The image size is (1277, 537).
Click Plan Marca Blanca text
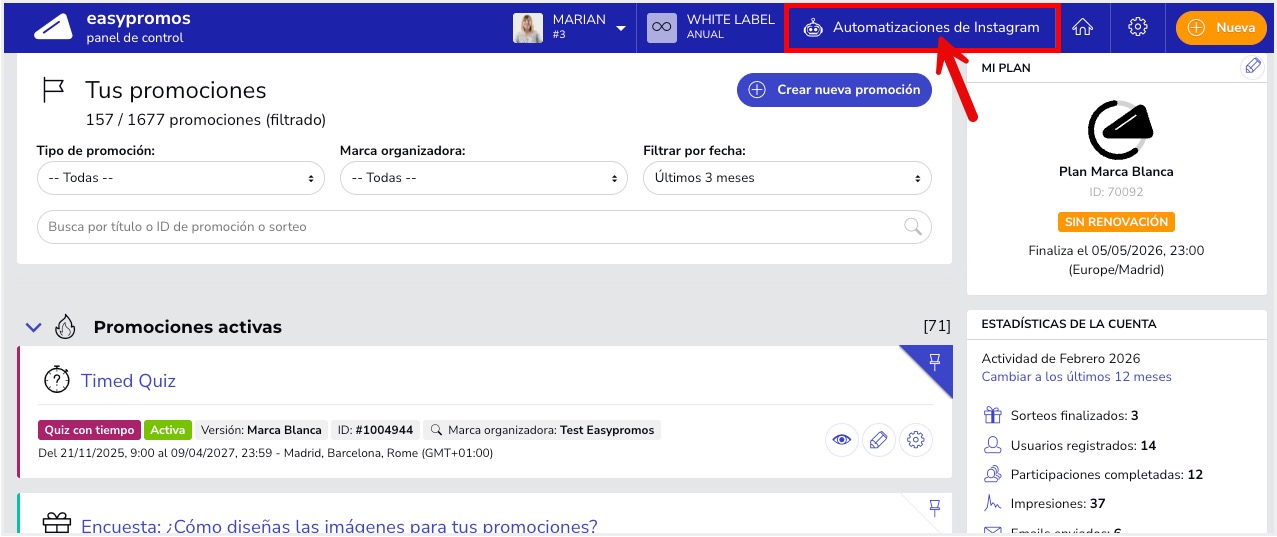pos(1116,172)
